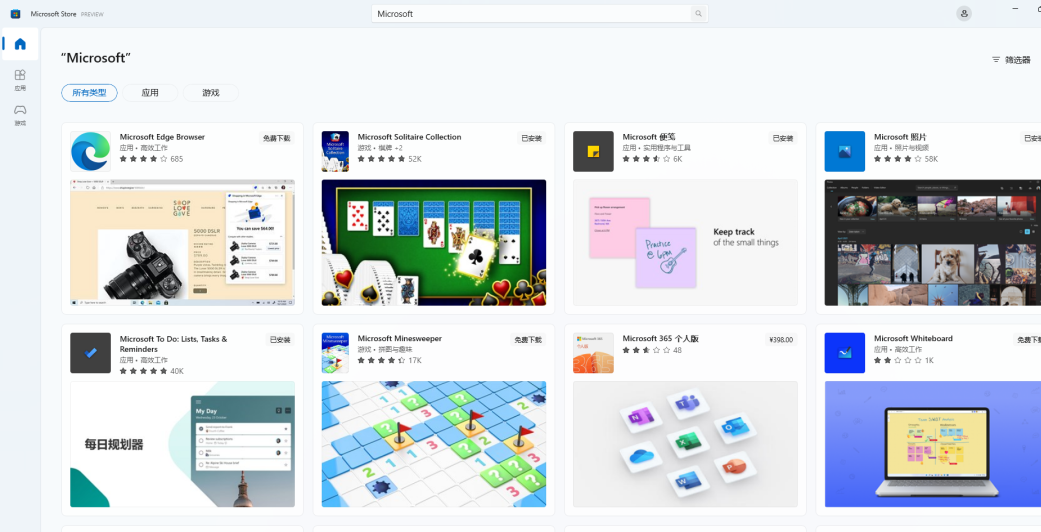Click the Microsoft Minesweeper title text
Screen dimensions: 1041x532
pyautogui.click(x=400, y=338)
